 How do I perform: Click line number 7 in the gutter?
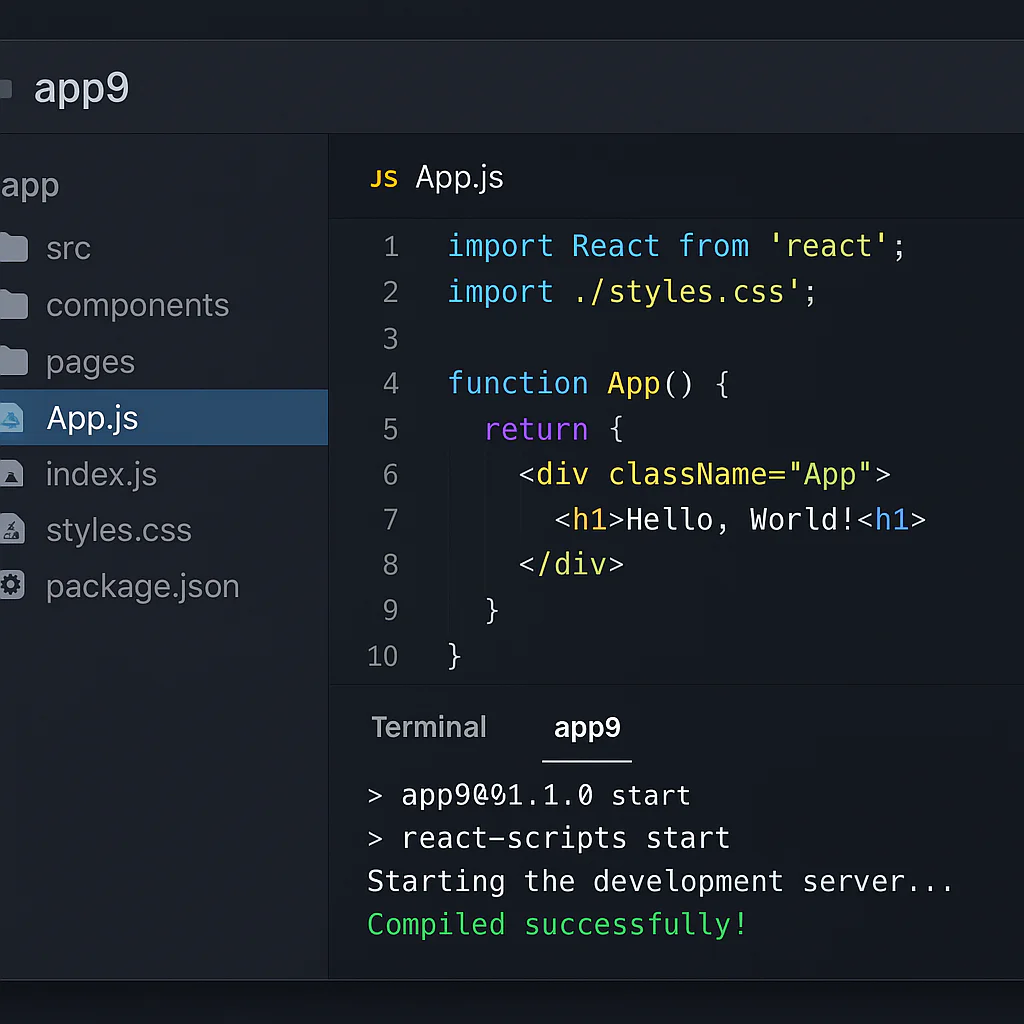click(391, 519)
